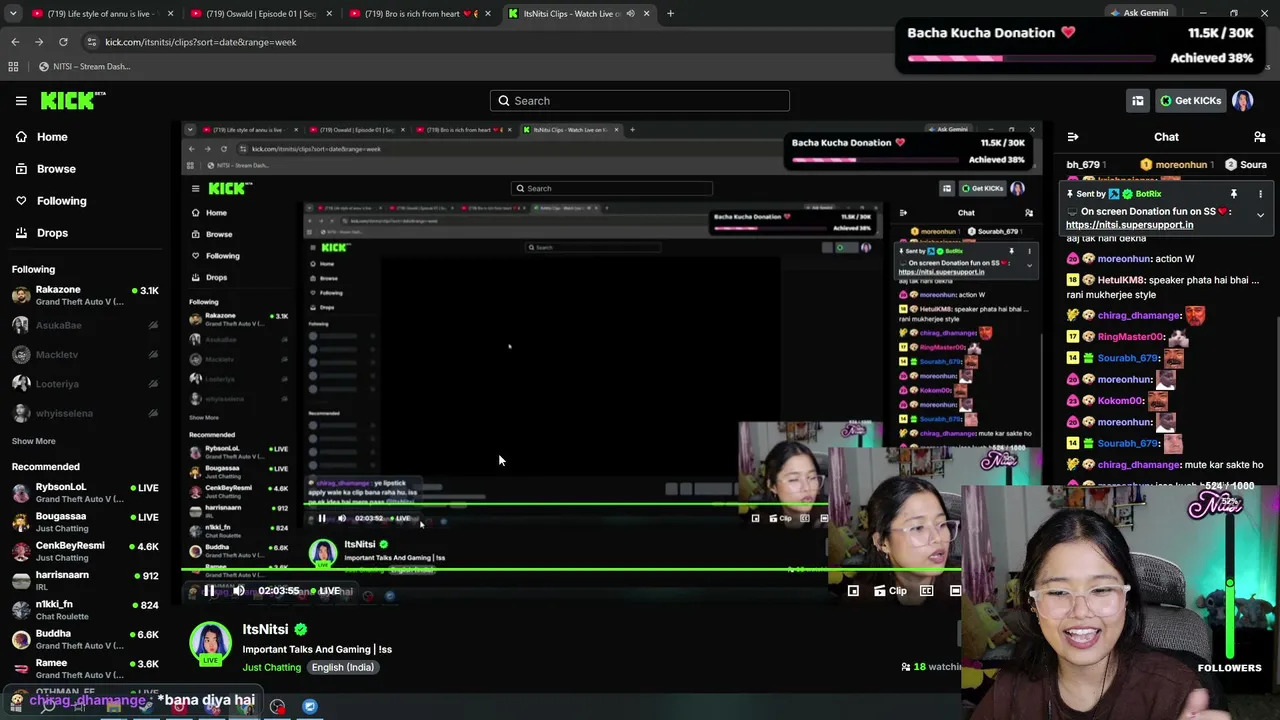Screen dimensions: 1280x720
Task: Open Ask Gemini in the browser
Action: pyautogui.click(x=1138, y=14)
